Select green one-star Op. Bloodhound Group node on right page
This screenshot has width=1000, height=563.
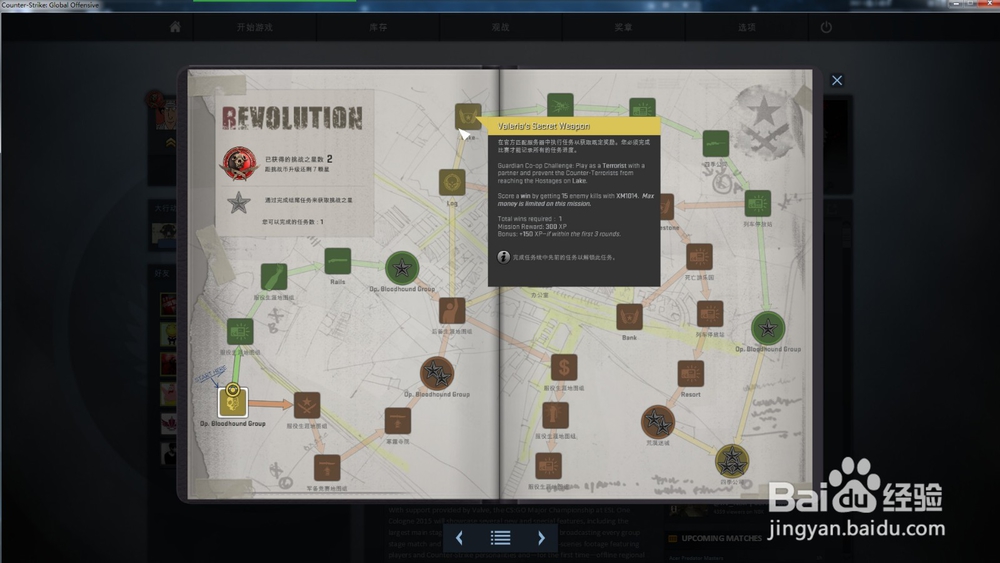click(x=768, y=328)
